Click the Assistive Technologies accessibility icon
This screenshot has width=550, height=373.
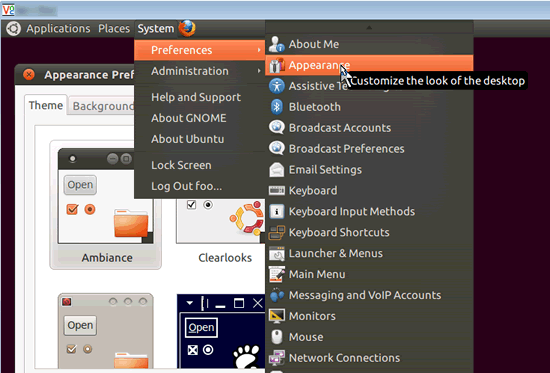pyautogui.click(x=276, y=86)
